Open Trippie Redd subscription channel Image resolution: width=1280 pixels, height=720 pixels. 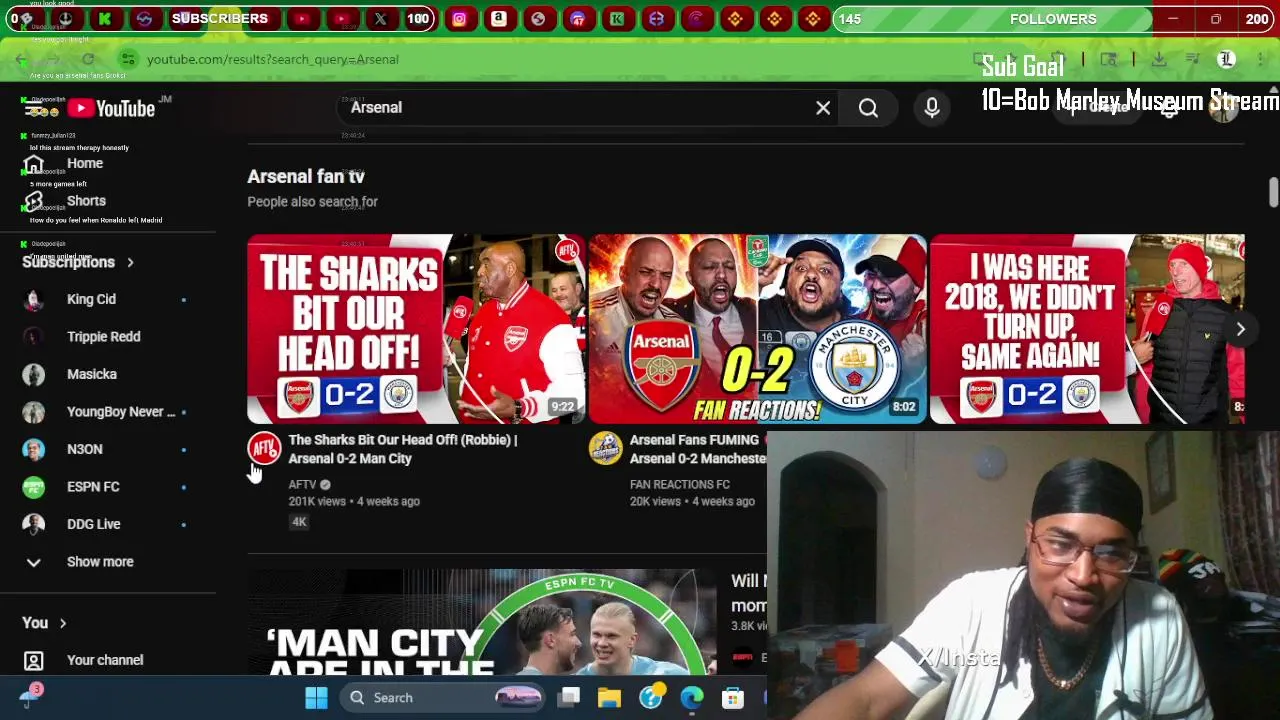pyautogui.click(x=105, y=337)
